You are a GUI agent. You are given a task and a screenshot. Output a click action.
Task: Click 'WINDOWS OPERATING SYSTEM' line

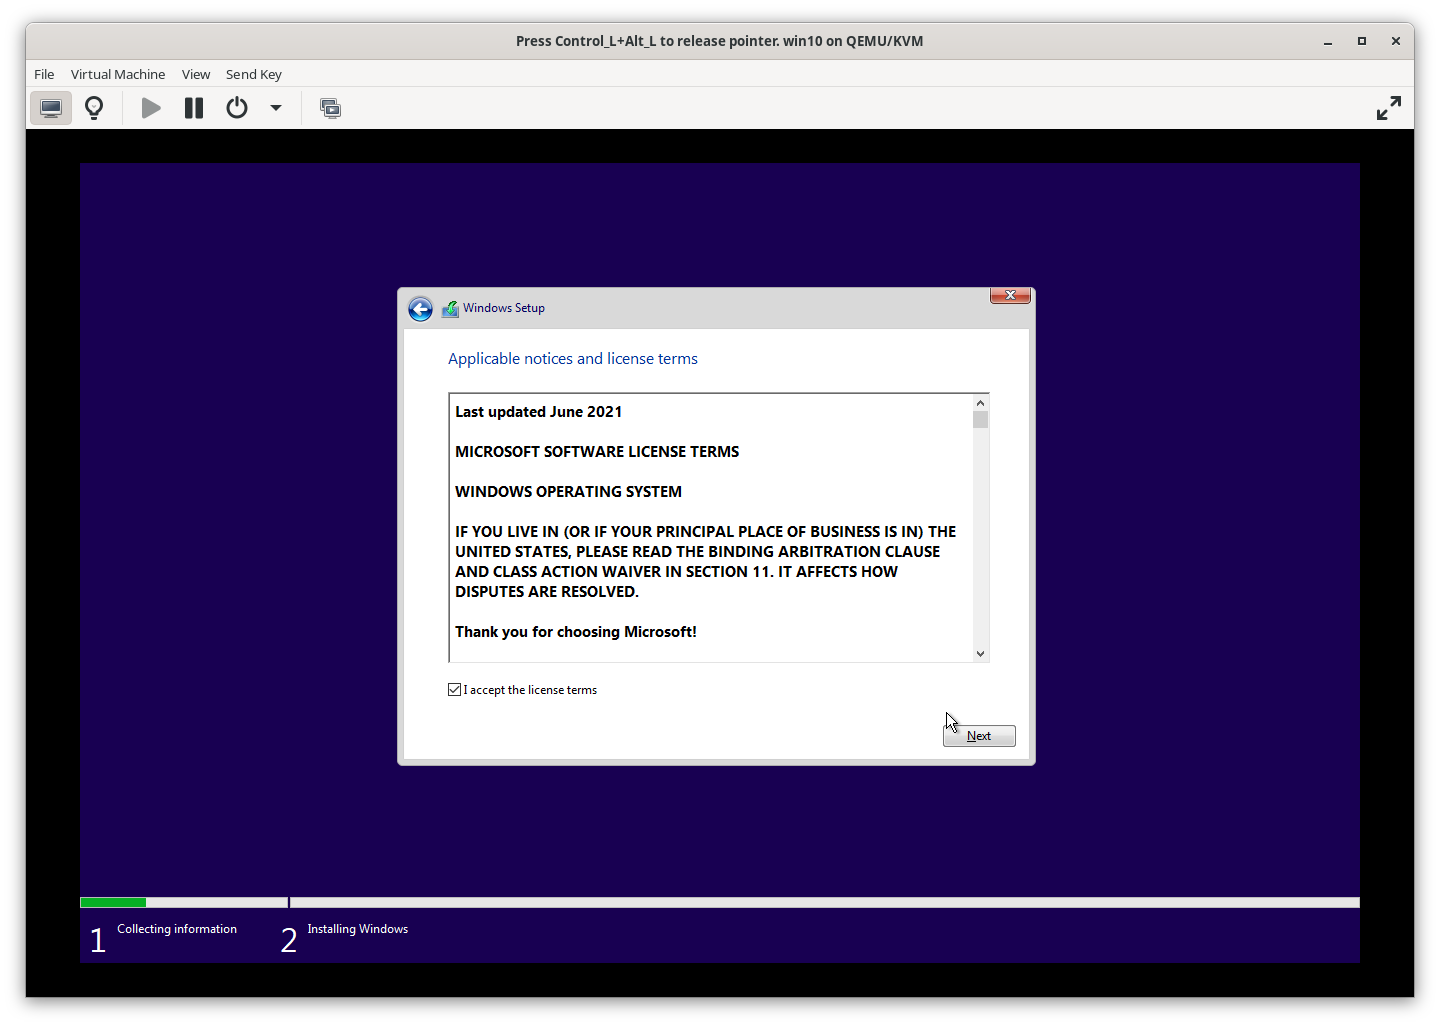[568, 492]
